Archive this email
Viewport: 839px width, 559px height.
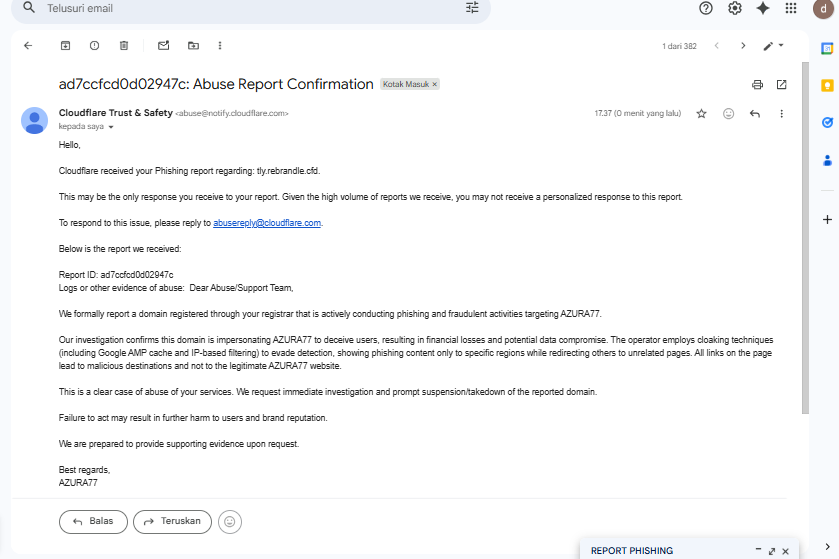pos(65,45)
